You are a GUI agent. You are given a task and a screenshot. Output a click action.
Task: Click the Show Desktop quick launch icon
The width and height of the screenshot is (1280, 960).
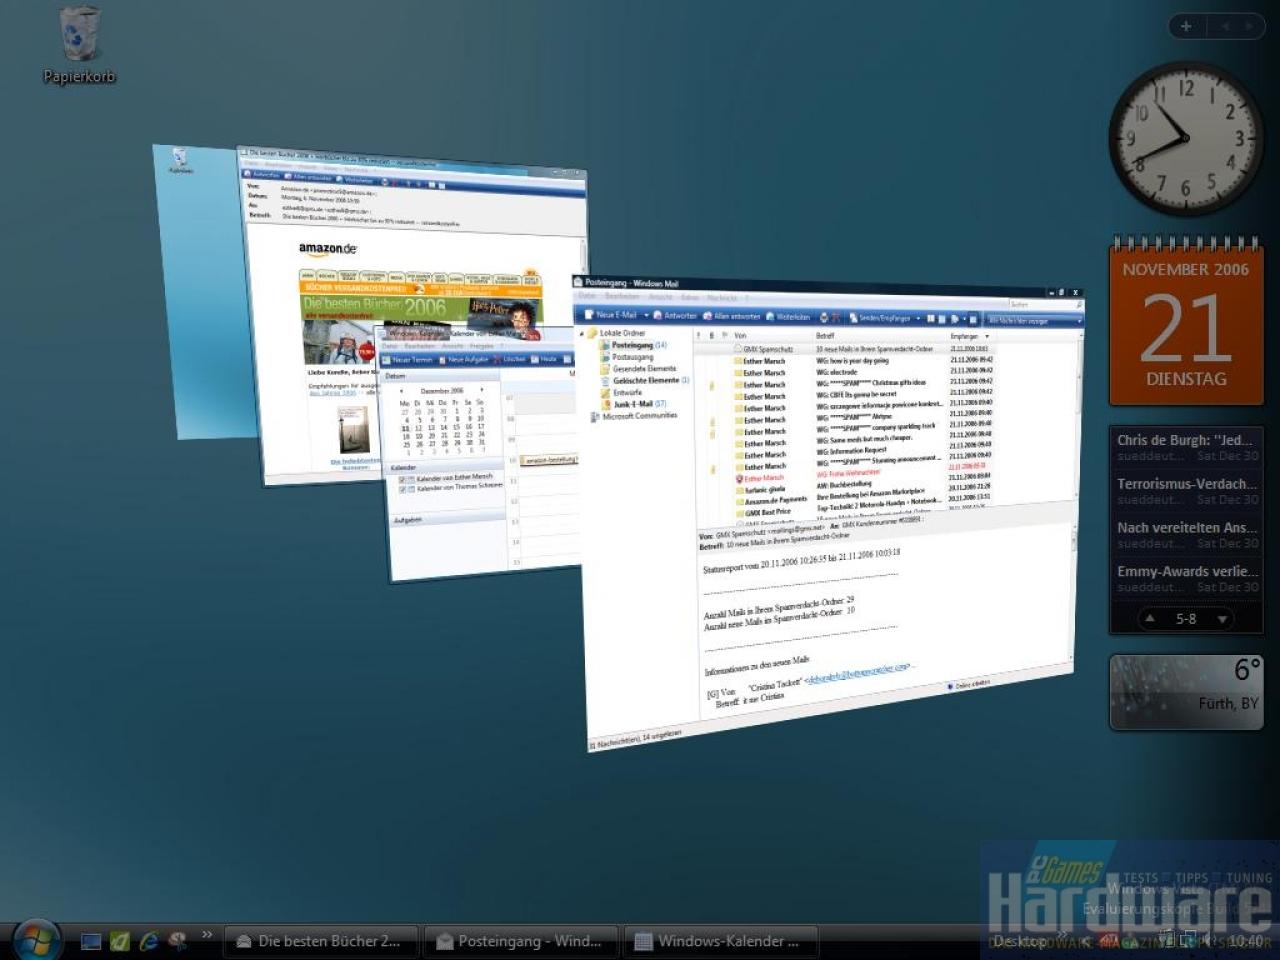91,940
